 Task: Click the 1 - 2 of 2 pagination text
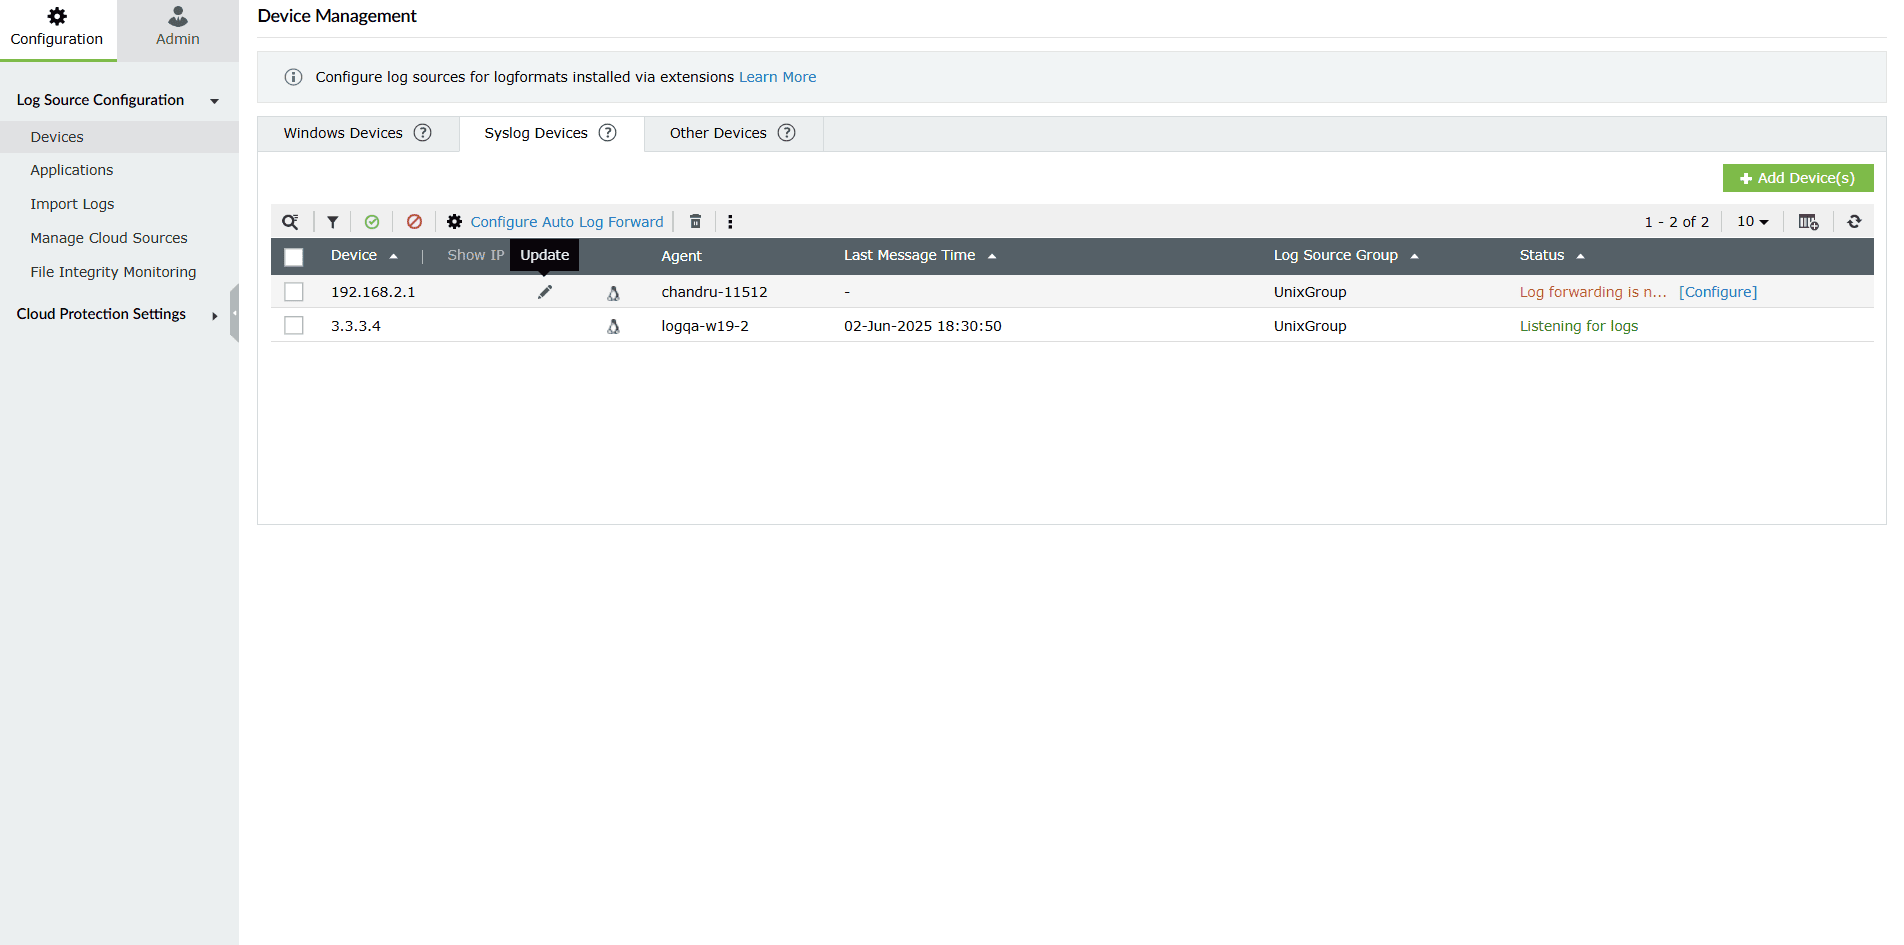click(1677, 222)
